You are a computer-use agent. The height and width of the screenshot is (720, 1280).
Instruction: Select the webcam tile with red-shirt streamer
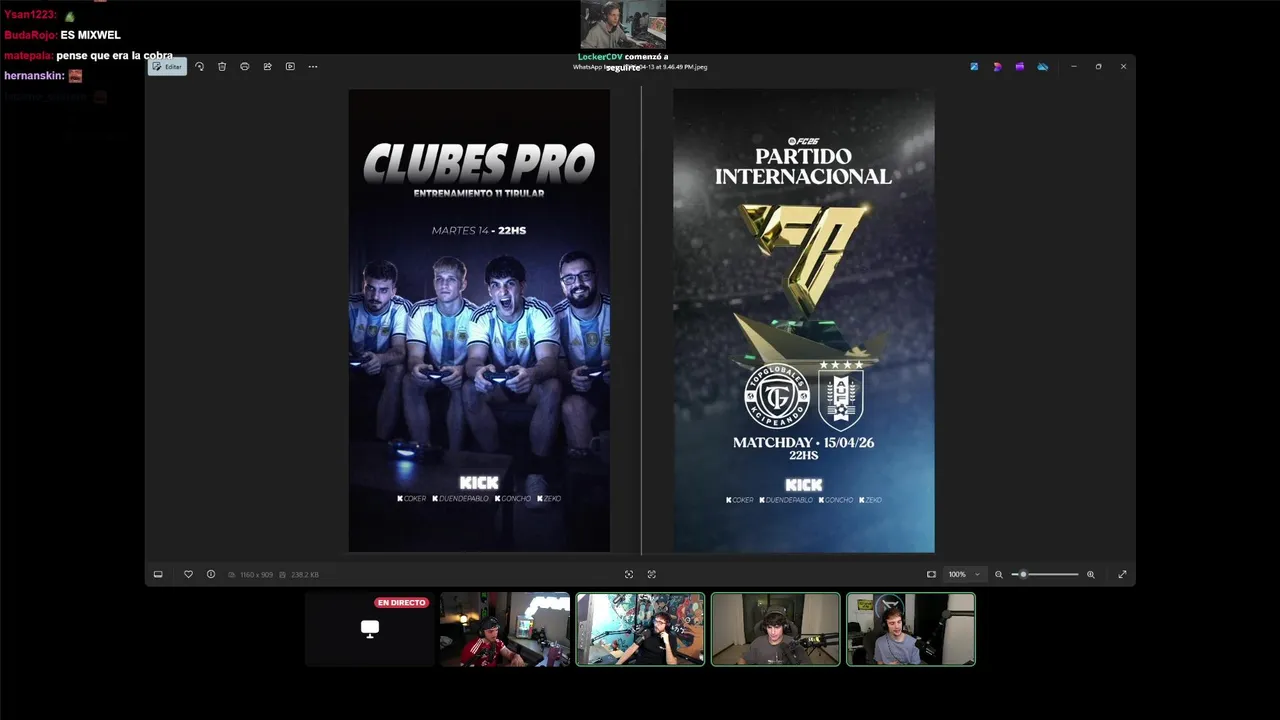pos(505,629)
